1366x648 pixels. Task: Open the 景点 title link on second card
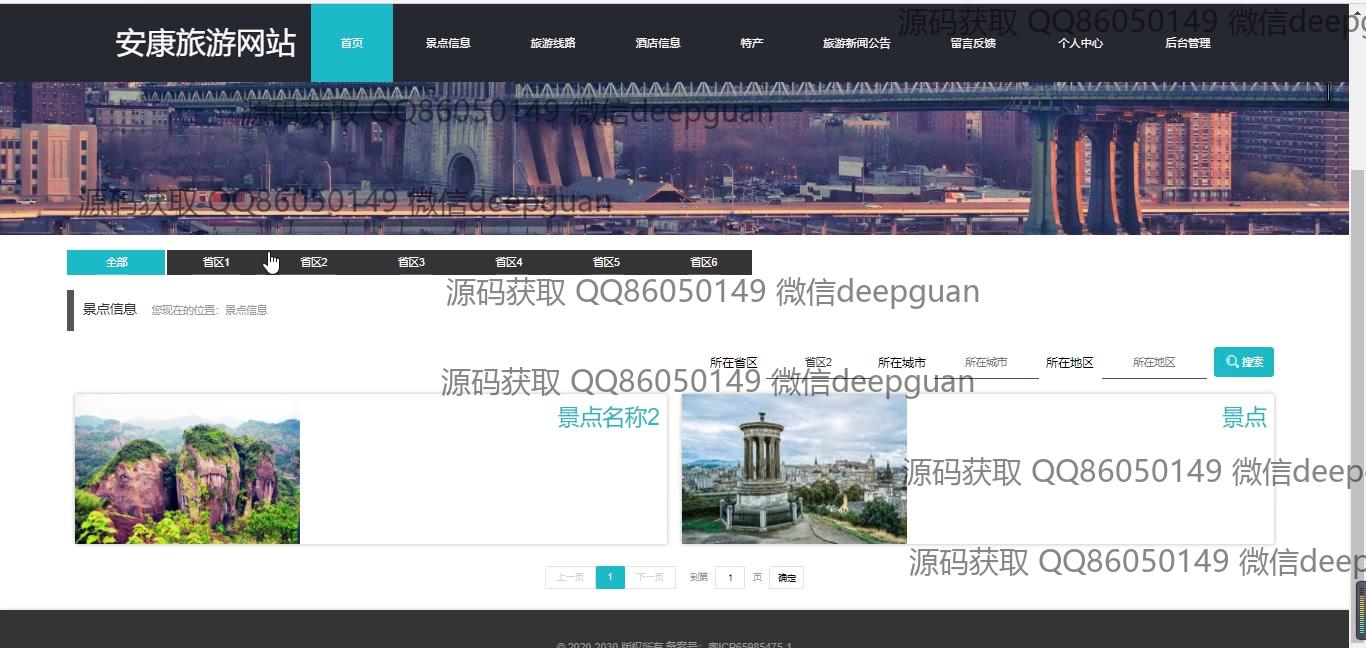(x=1244, y=417)
